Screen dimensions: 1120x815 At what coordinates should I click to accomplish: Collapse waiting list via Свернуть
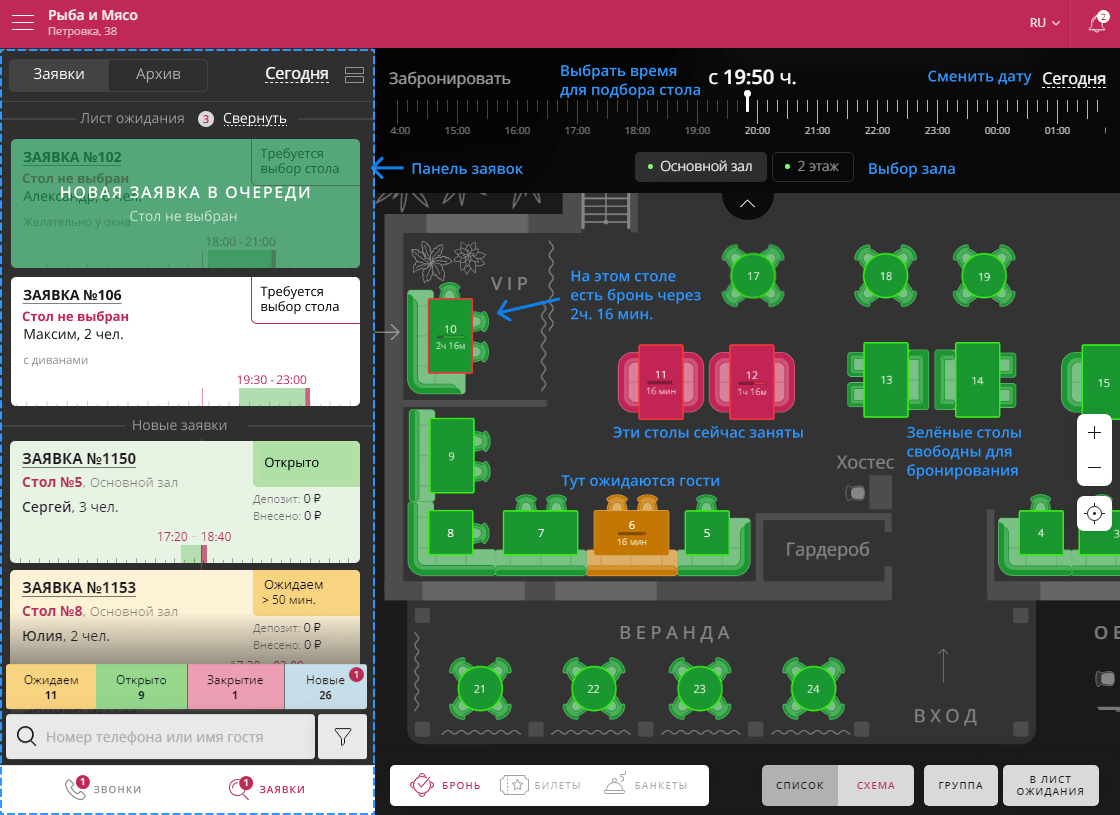(255, 119)
